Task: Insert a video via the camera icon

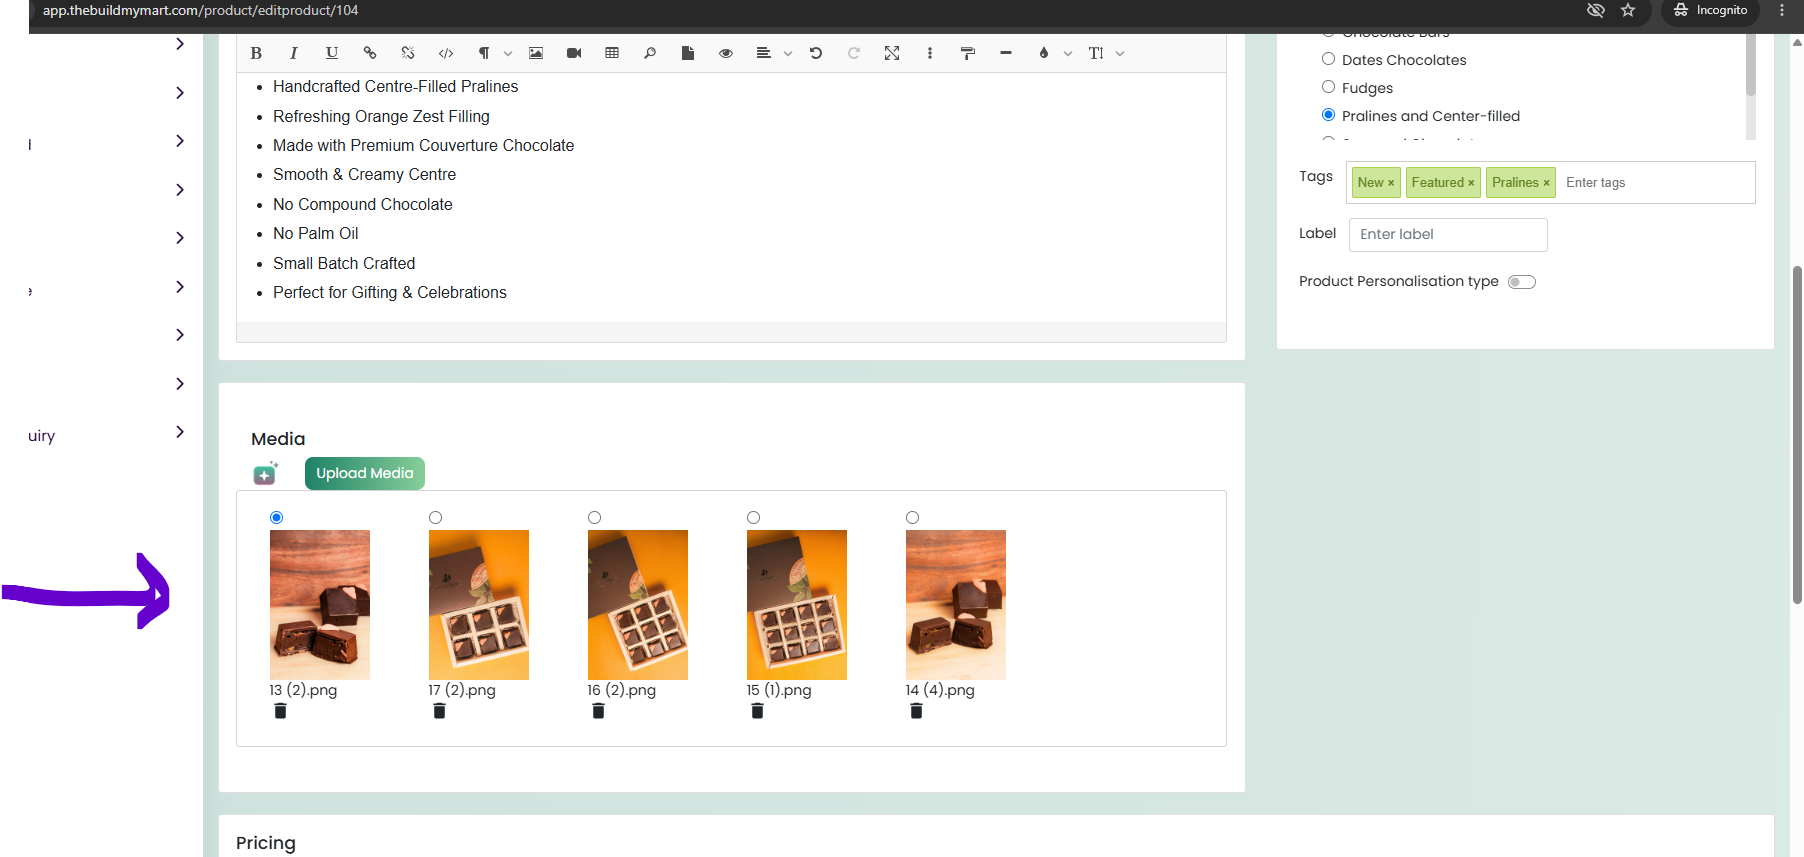Action: click(574, 53)
